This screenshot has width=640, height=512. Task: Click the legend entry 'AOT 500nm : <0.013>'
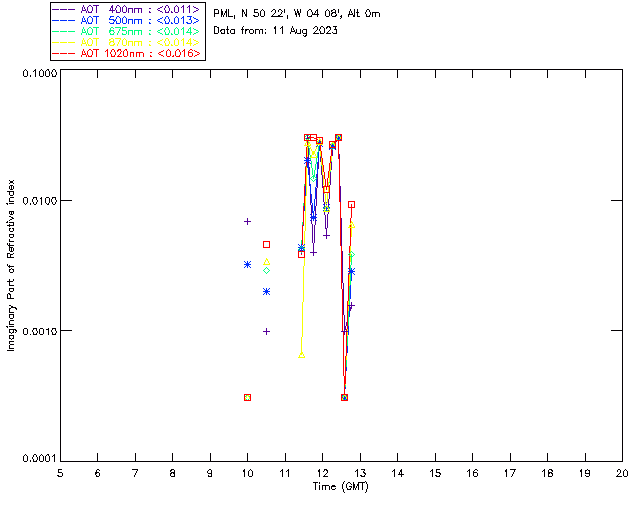point(127,20)
